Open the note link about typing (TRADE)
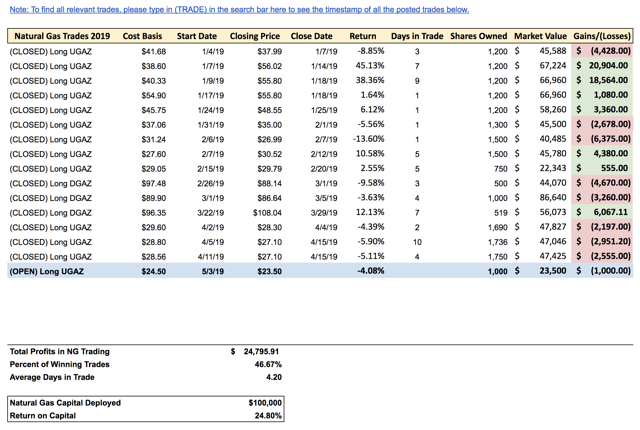Viewport: 640px width, 430px height. tap(239, 9)
